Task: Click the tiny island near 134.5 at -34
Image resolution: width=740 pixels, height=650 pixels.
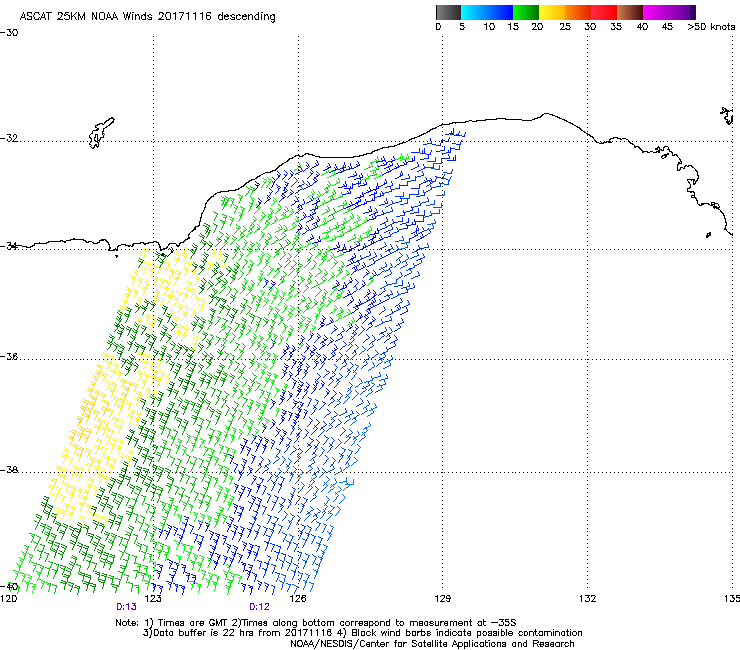Action: pyautogui.click(x=708, y=235)
